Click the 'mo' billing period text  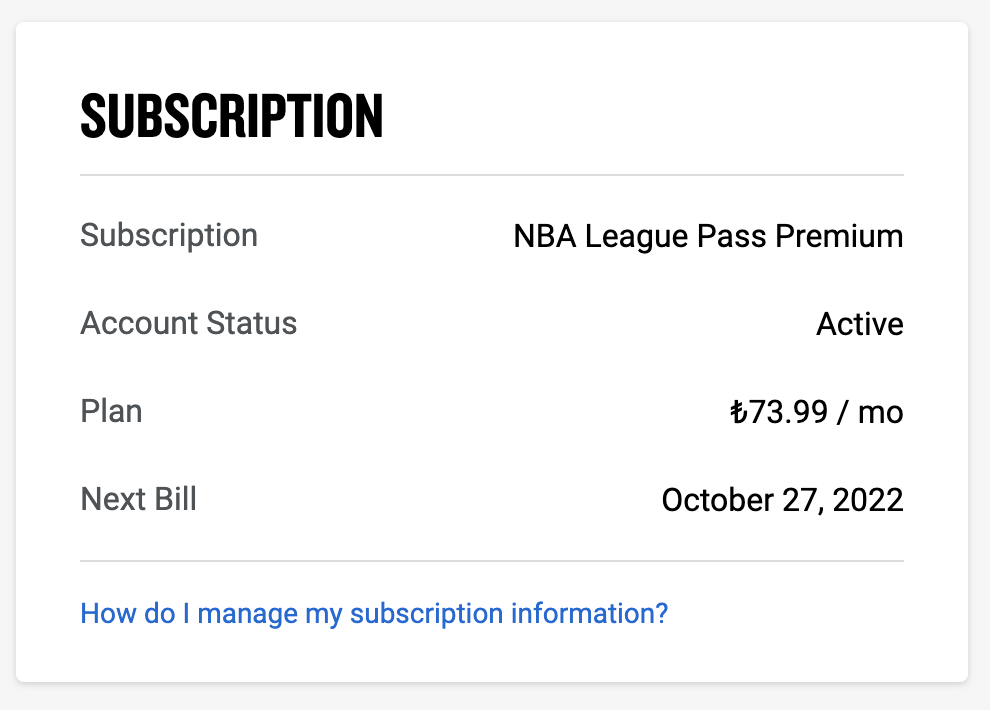point(881,414)
